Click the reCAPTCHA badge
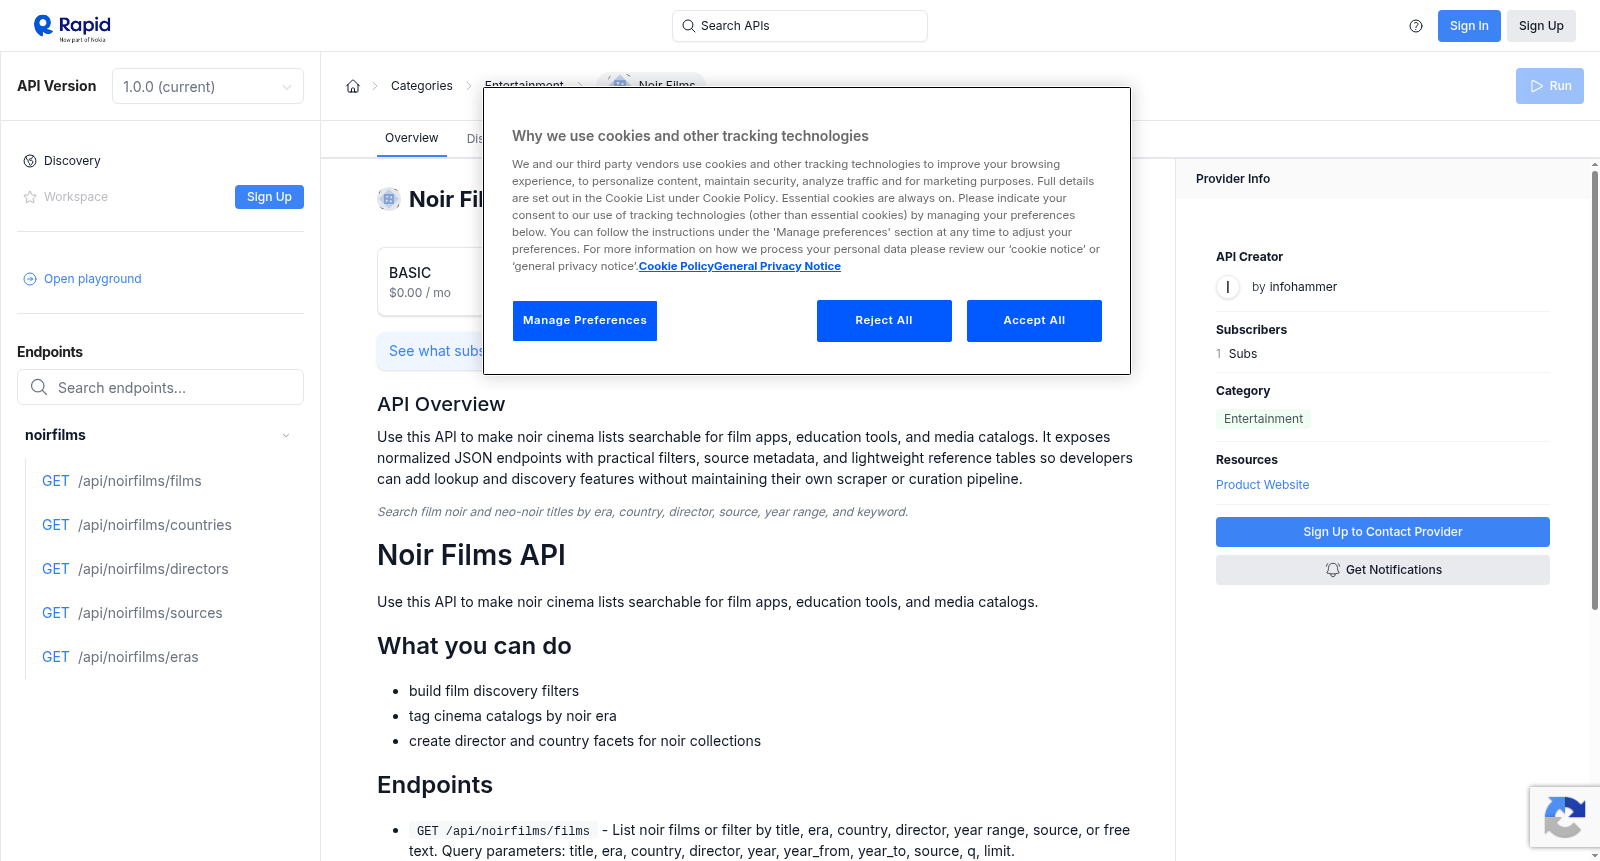Image resolution: width=1600 pixels, height=861 pixels. coord(1564,817)
